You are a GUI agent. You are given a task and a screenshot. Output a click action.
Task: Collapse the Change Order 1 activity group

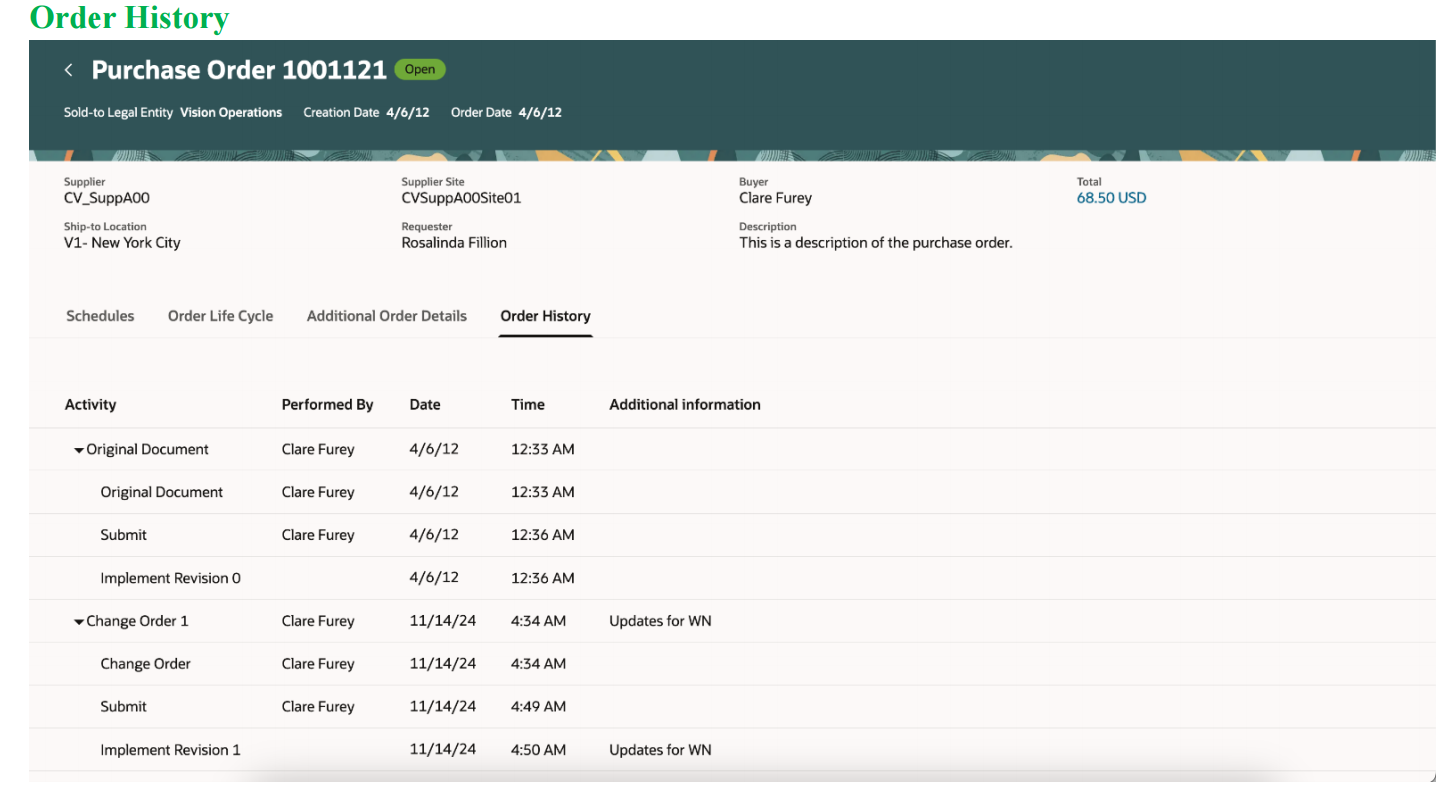(79, 620)
